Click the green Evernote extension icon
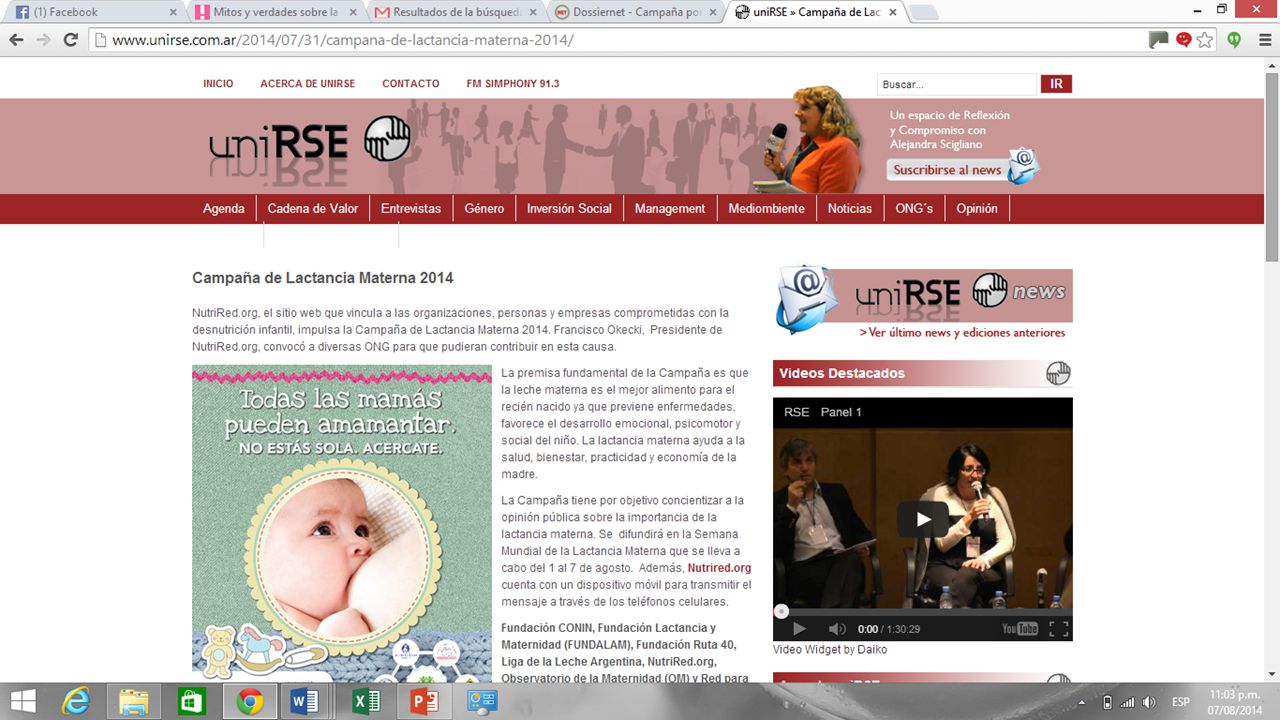This screenshot has width=1280, height=720. pyautogui.click(x=1235, y=40)
